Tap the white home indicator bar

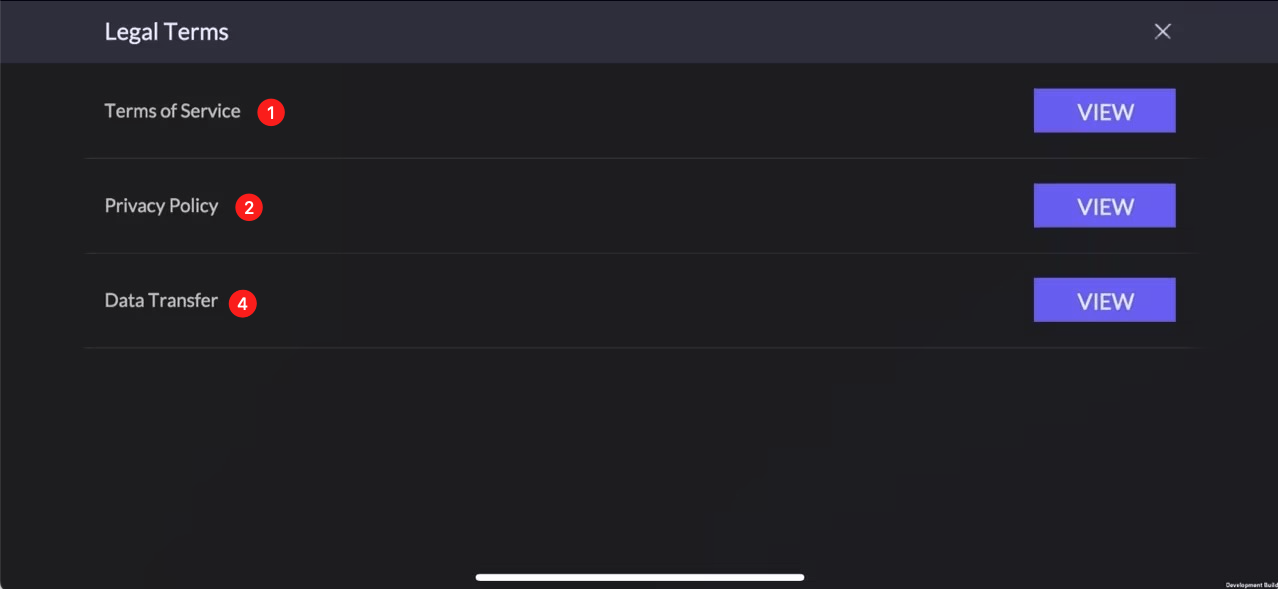click(x=640, y=577)
